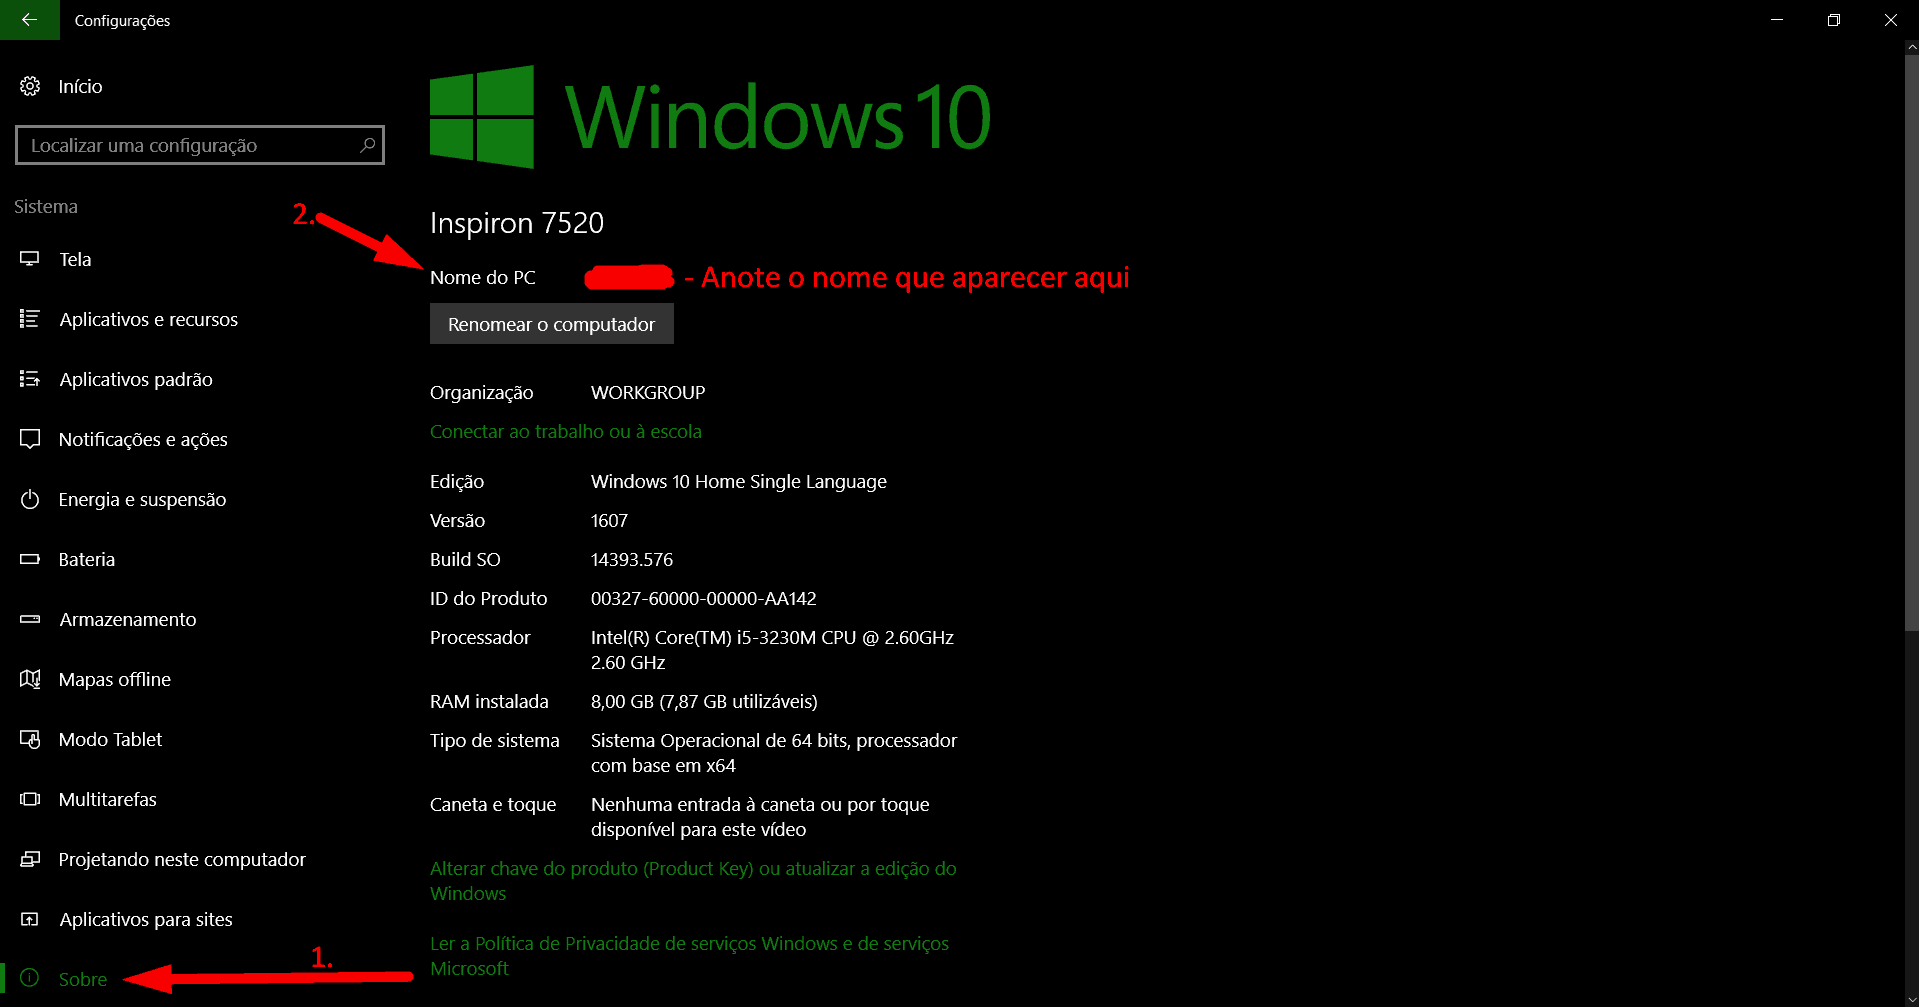1919x1007 pixels.
Task: Follow Conectar ao trabalho ou à escola link
Action: click(566, 432)
